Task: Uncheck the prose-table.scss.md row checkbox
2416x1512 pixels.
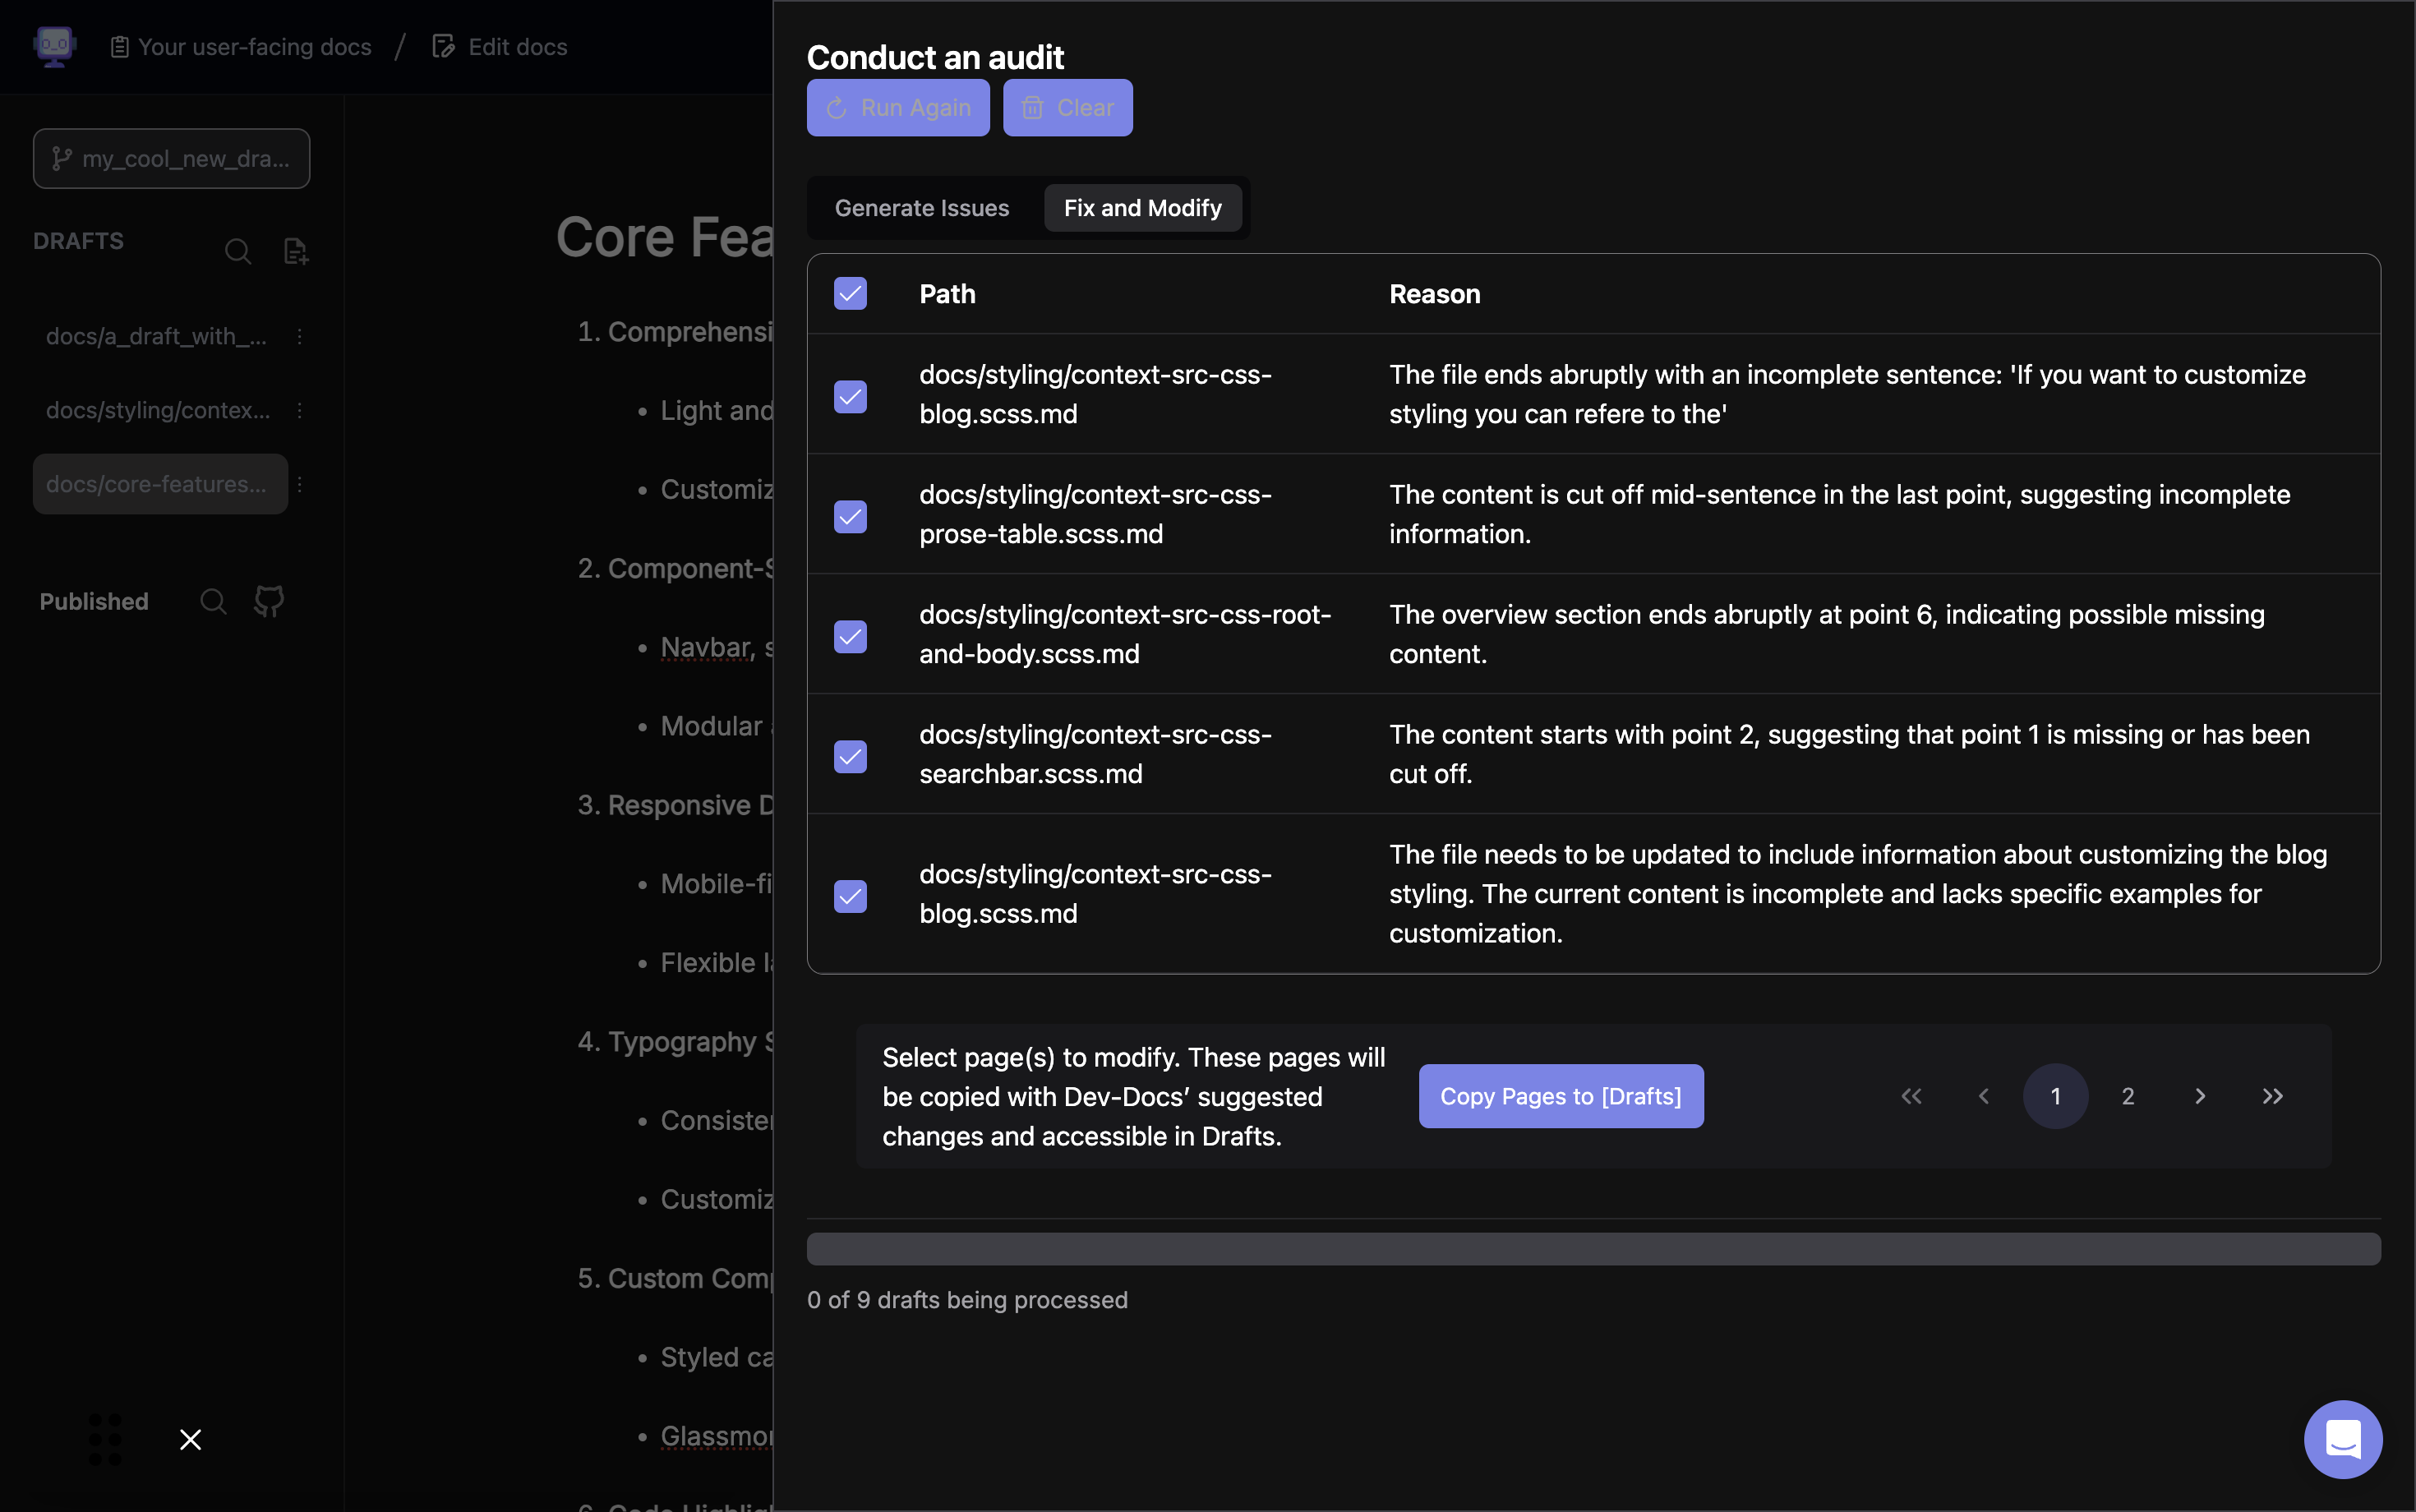Action: coord(850,516)
